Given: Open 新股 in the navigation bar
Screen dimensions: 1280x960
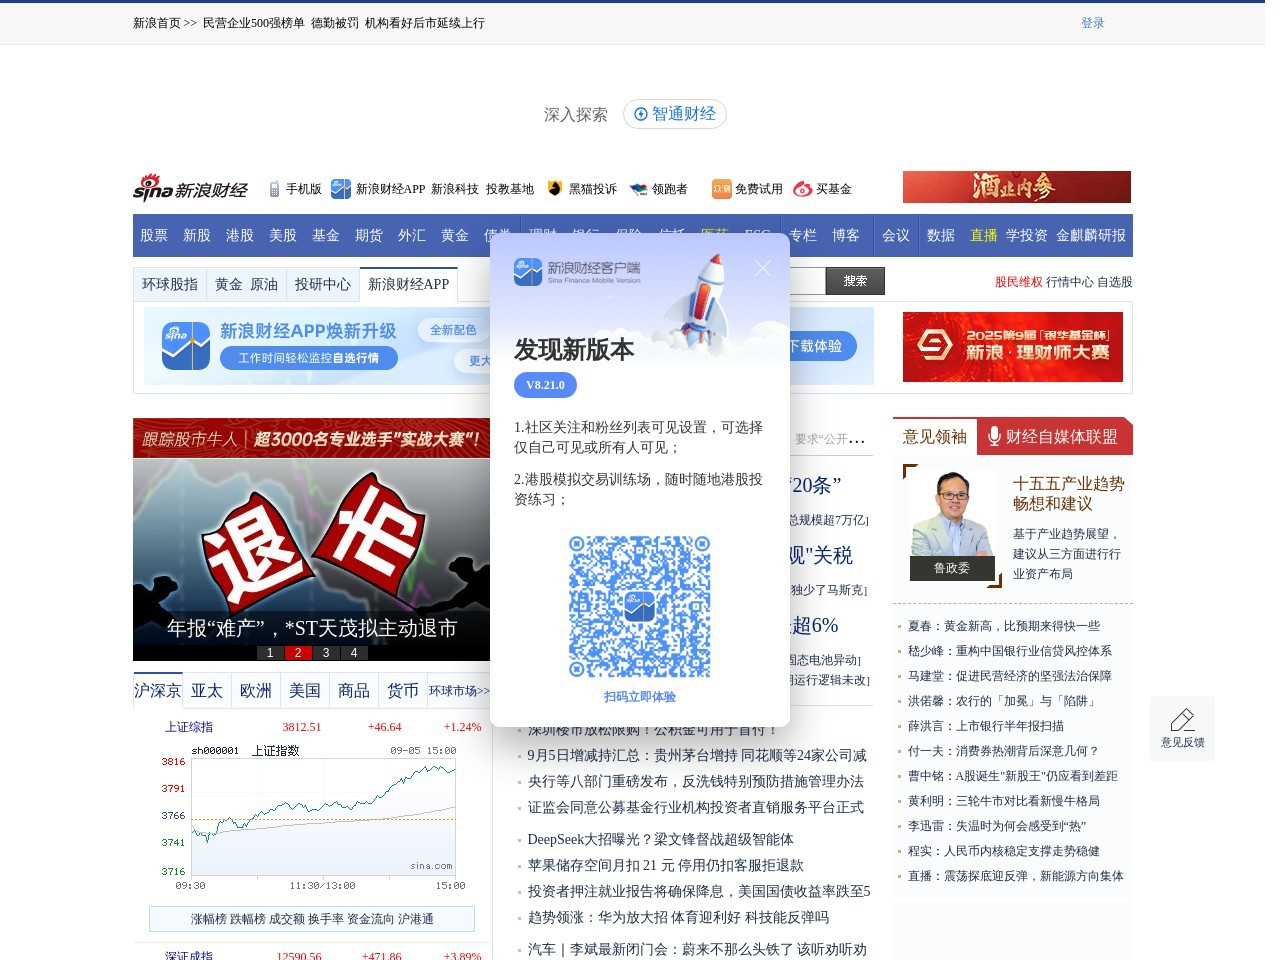Looking at the screenshot, I should click(x=197, y=235).
